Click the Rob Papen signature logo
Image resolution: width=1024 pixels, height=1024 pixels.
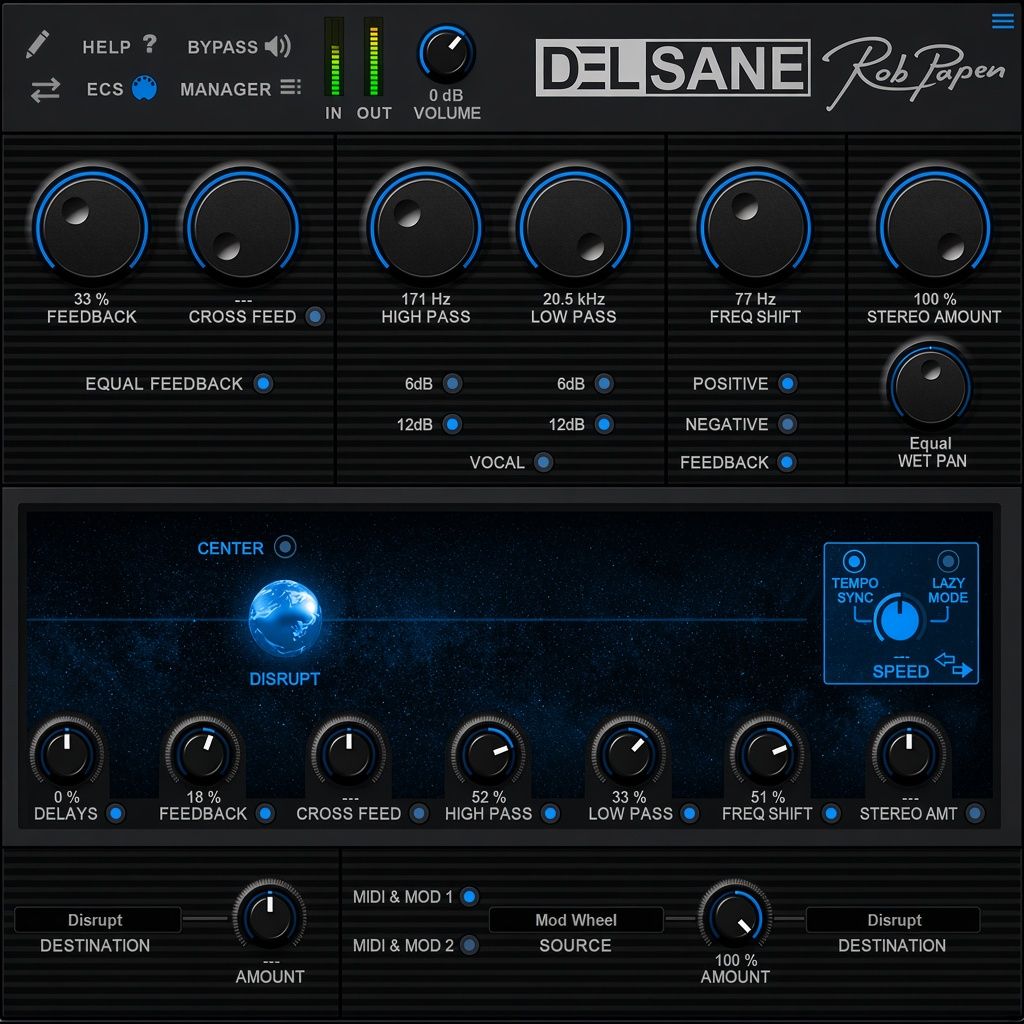point(913,73)
